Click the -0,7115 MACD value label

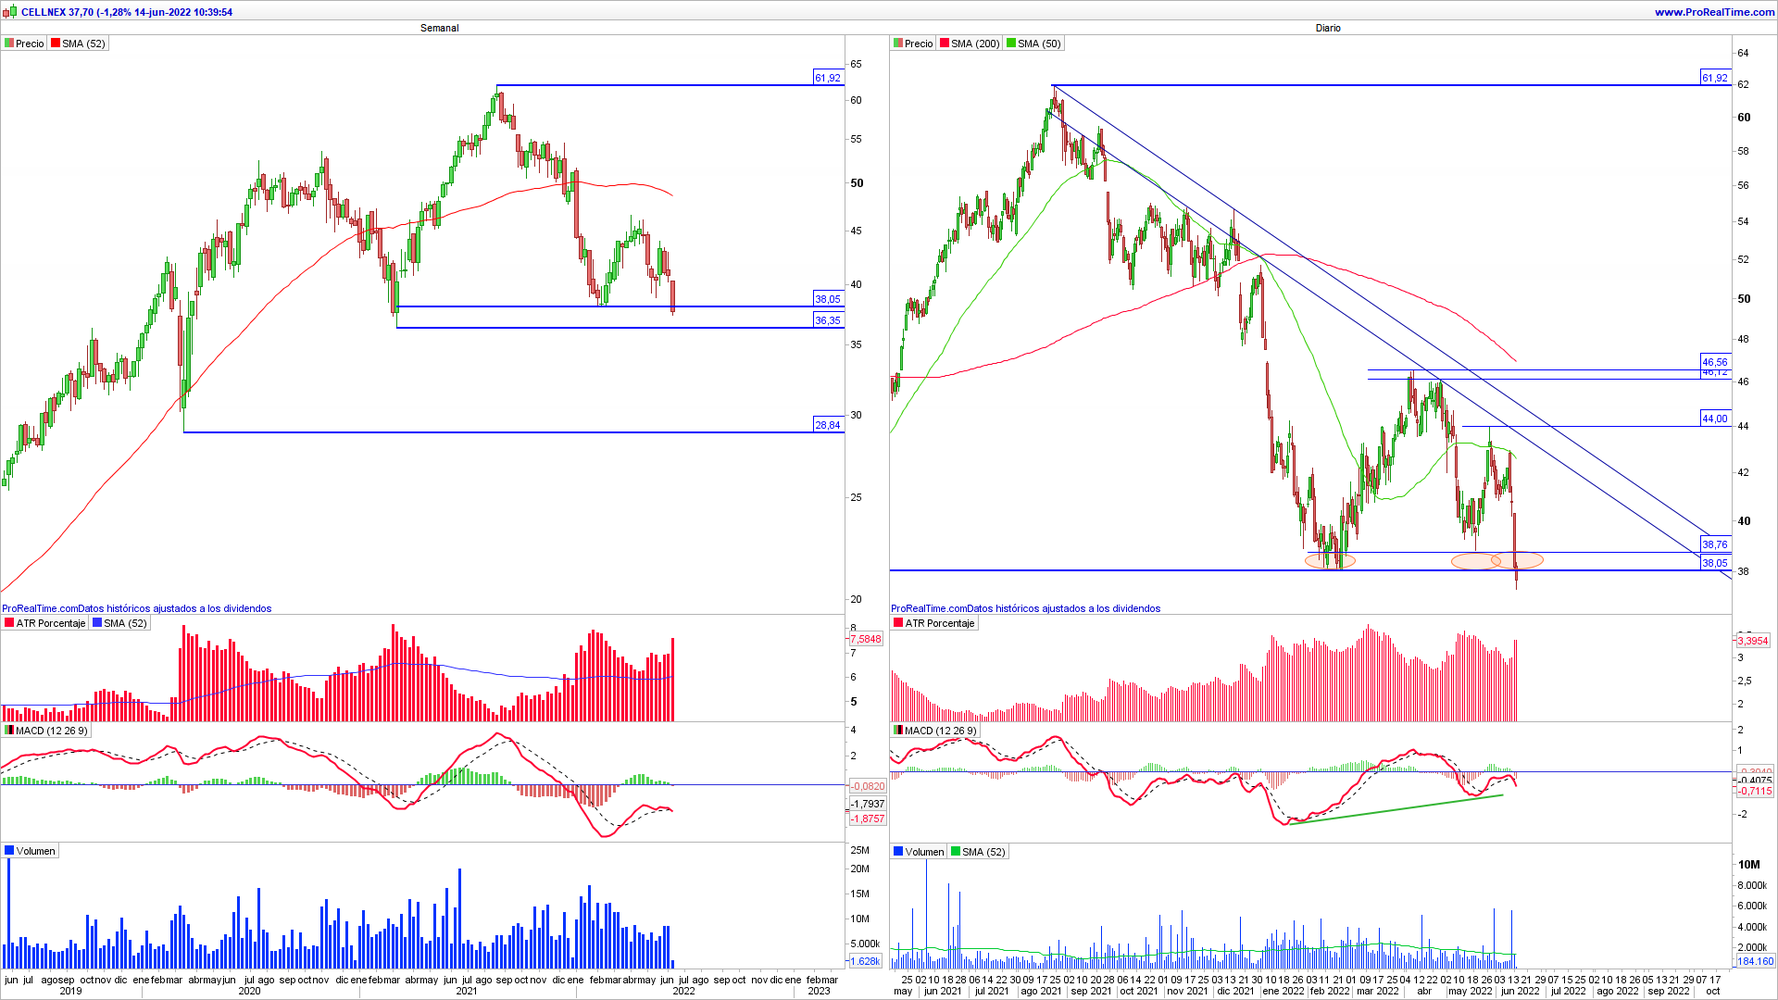1754,791
